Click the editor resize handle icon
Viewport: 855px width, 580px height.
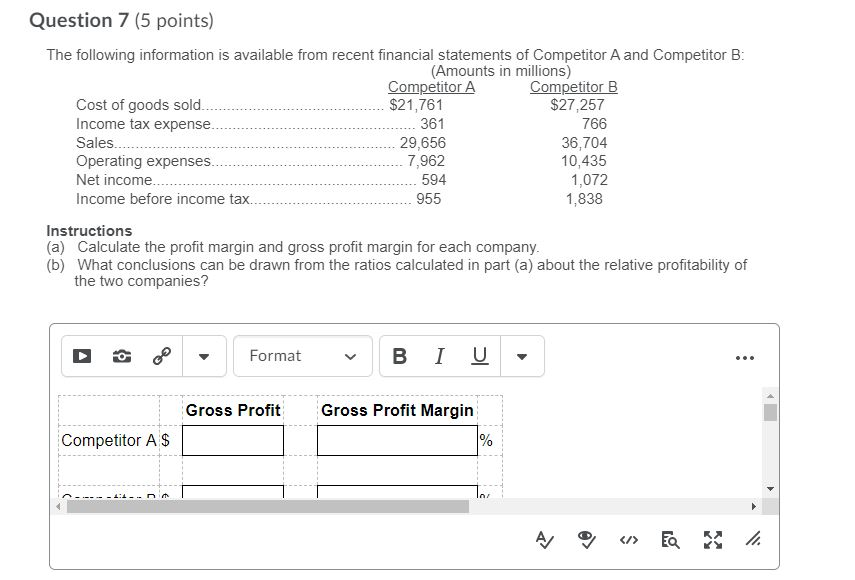click(754, 540)
